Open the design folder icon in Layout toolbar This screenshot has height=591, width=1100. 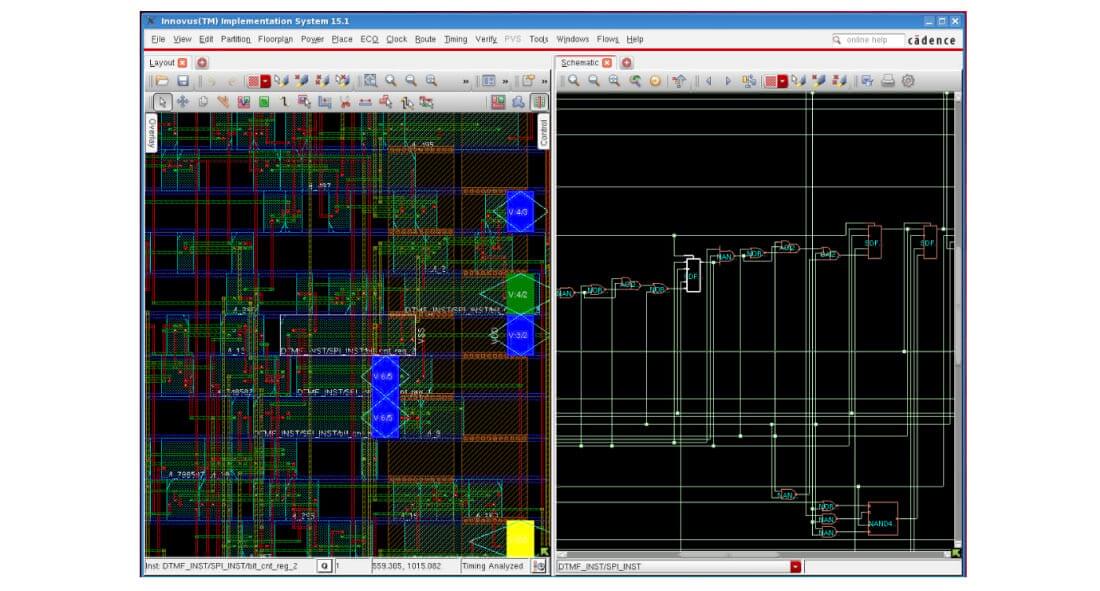click(x=162, y=81)
